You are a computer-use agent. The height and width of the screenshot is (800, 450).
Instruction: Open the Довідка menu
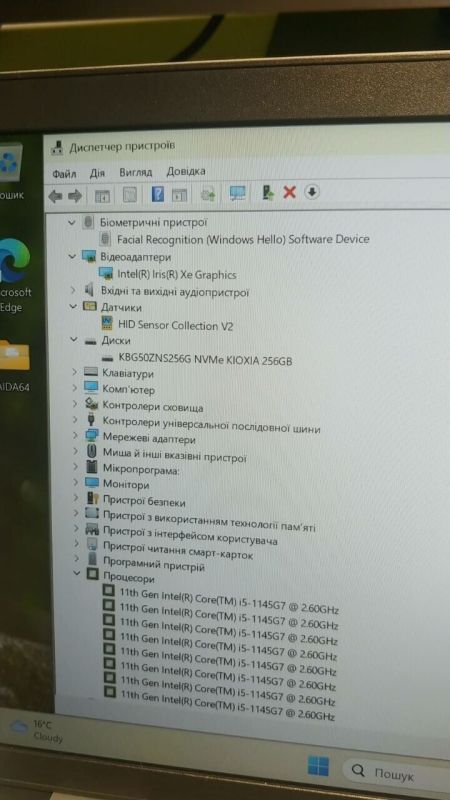coord(186,171)
